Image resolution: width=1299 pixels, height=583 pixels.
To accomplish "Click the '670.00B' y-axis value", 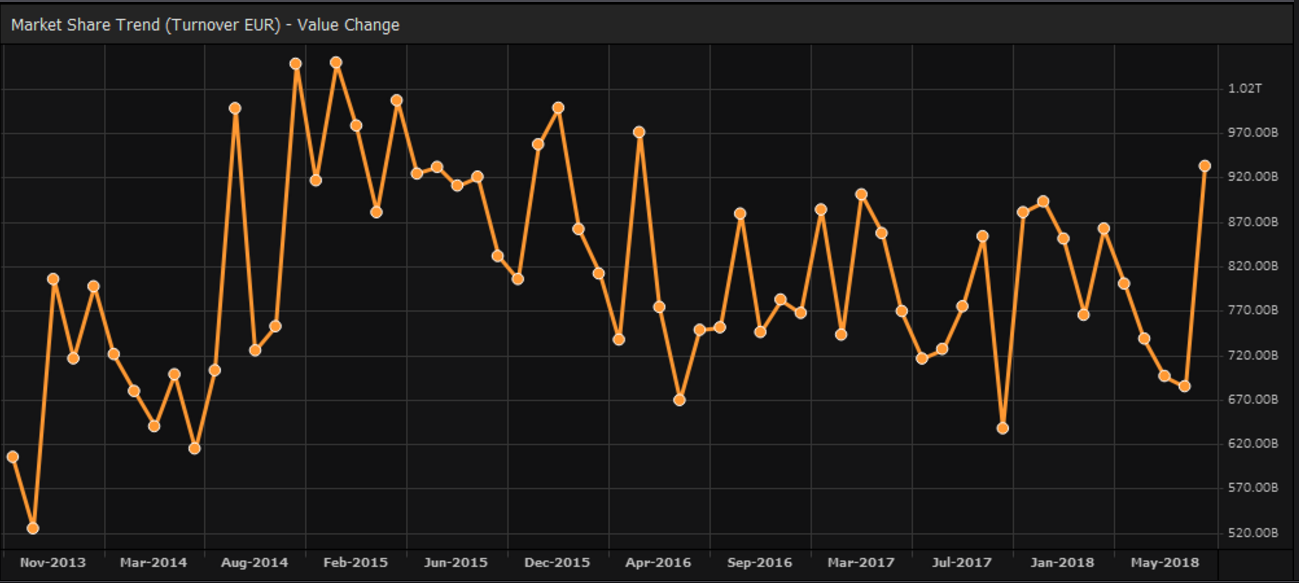I will 1253,400.
